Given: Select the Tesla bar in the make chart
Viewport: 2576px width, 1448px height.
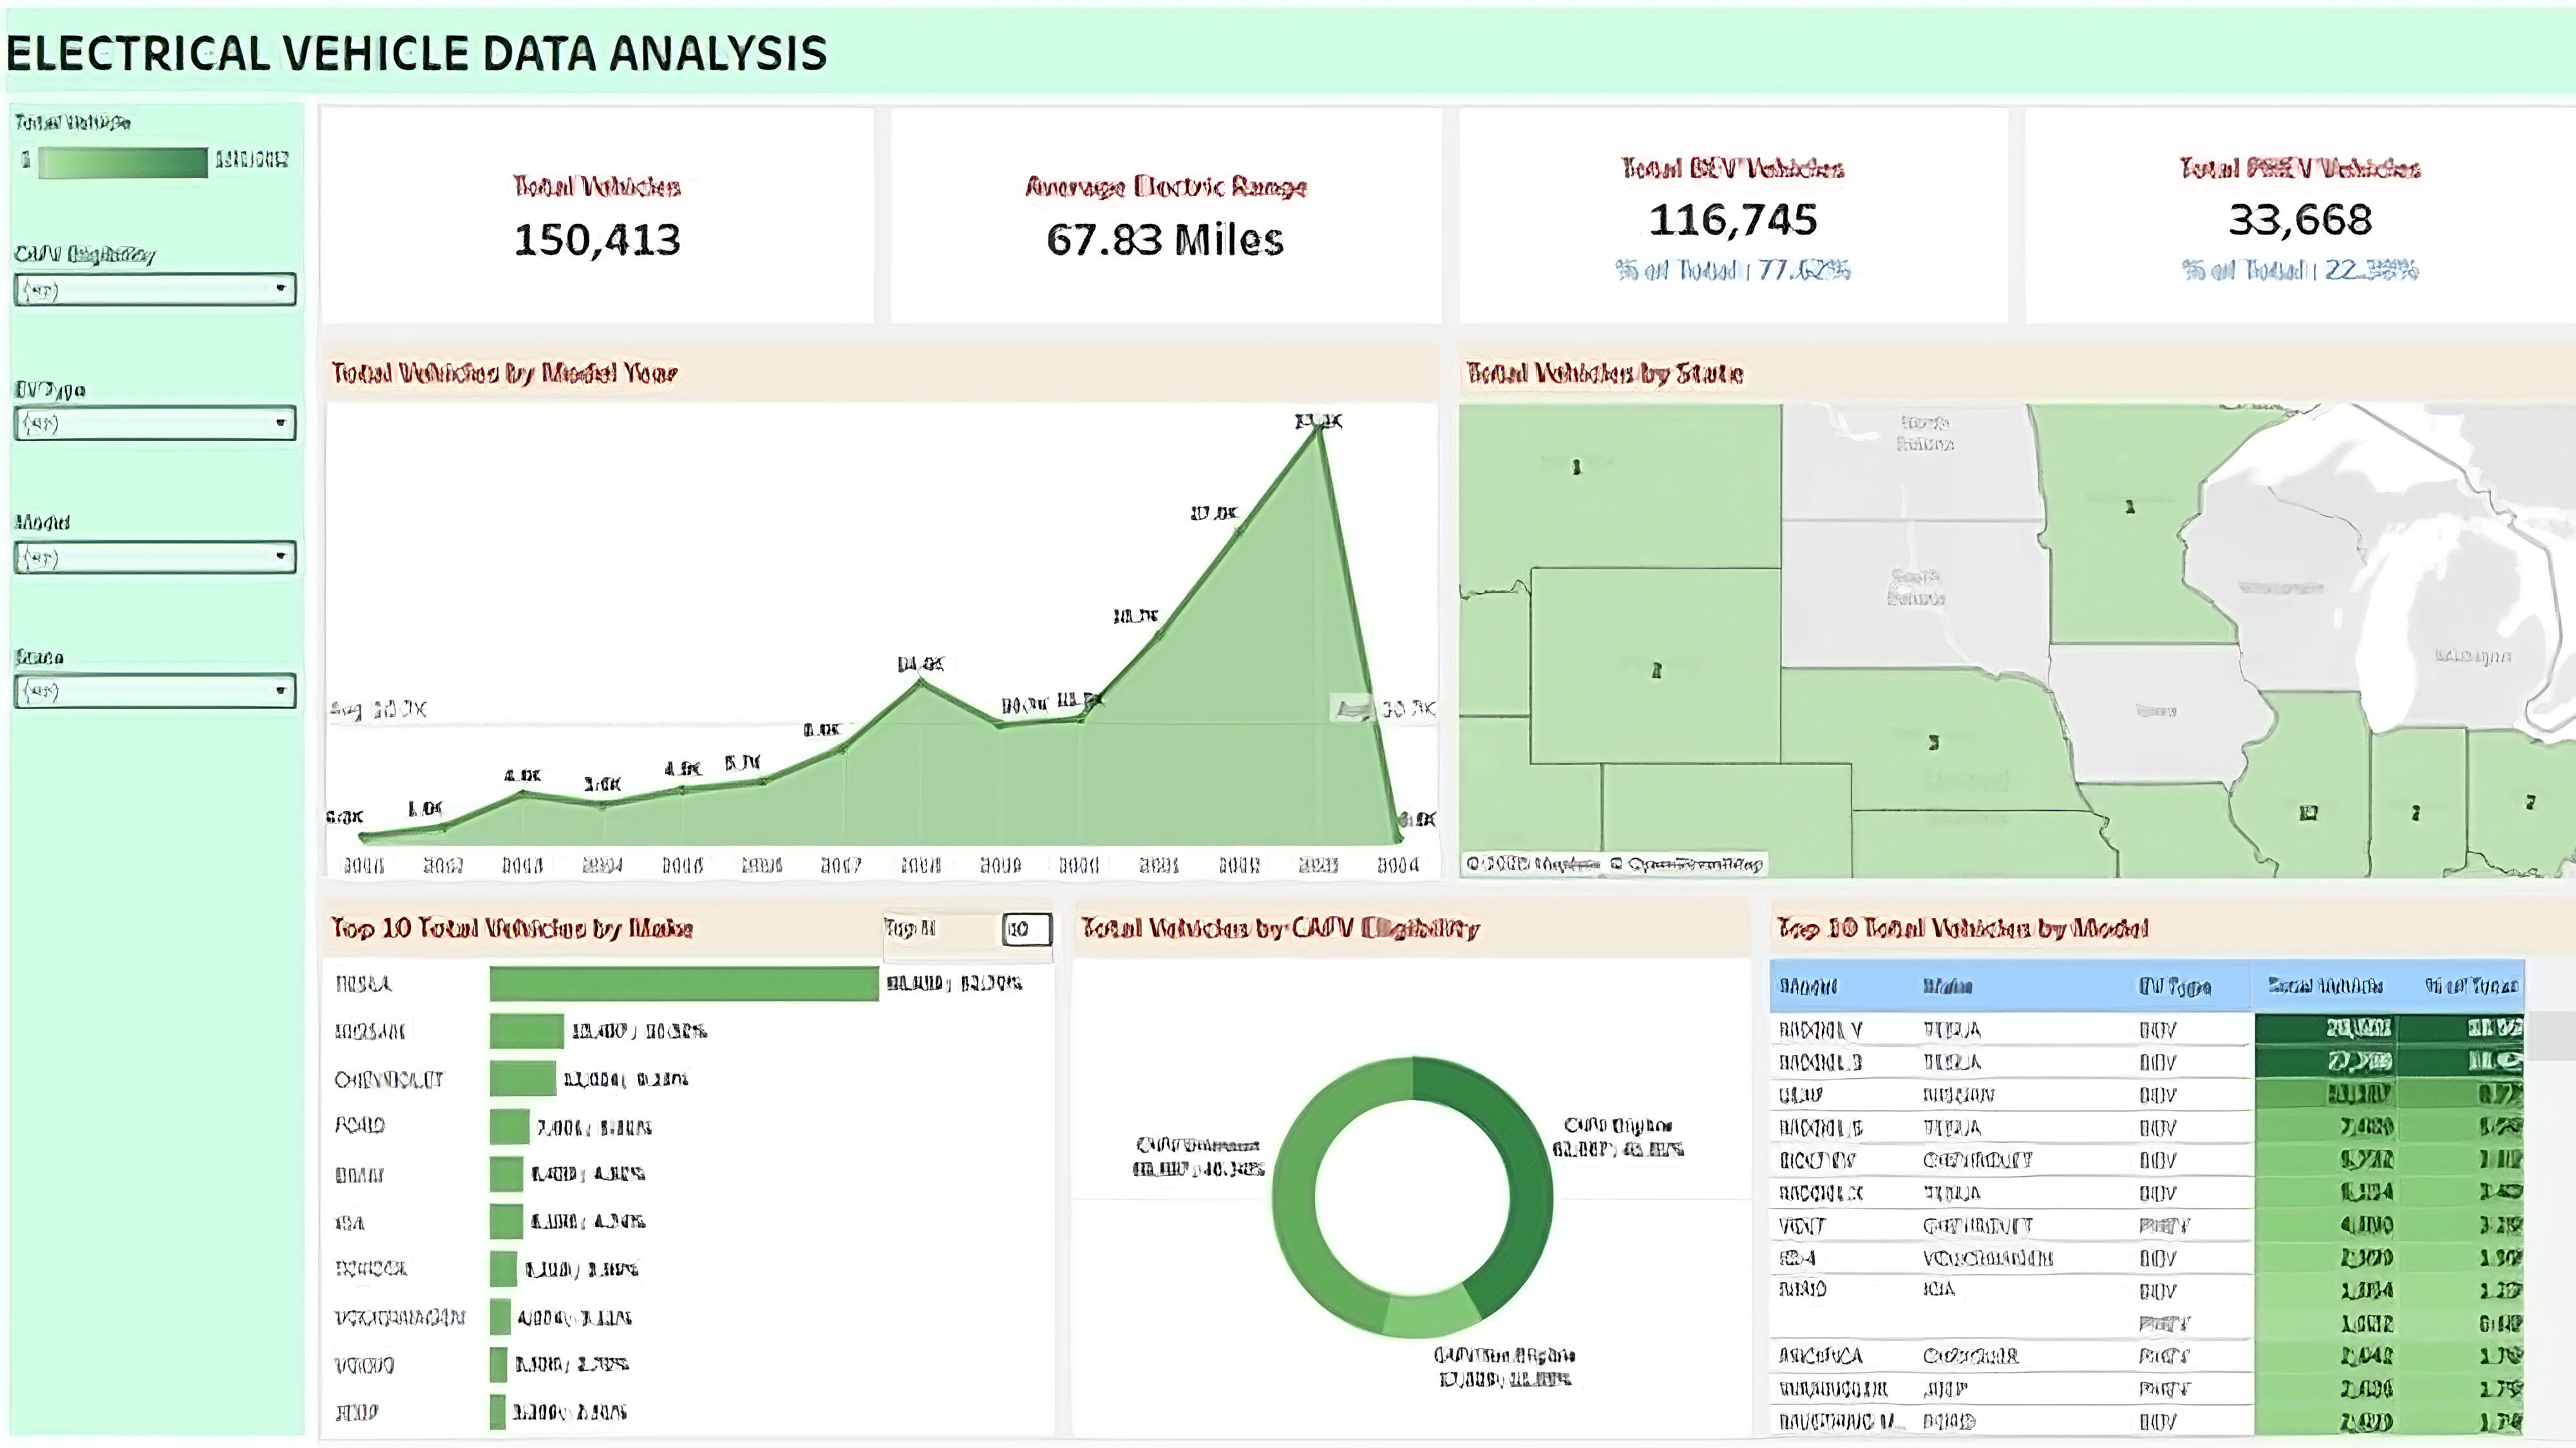Looking at the screenshot, I should [x=684, y=983].
